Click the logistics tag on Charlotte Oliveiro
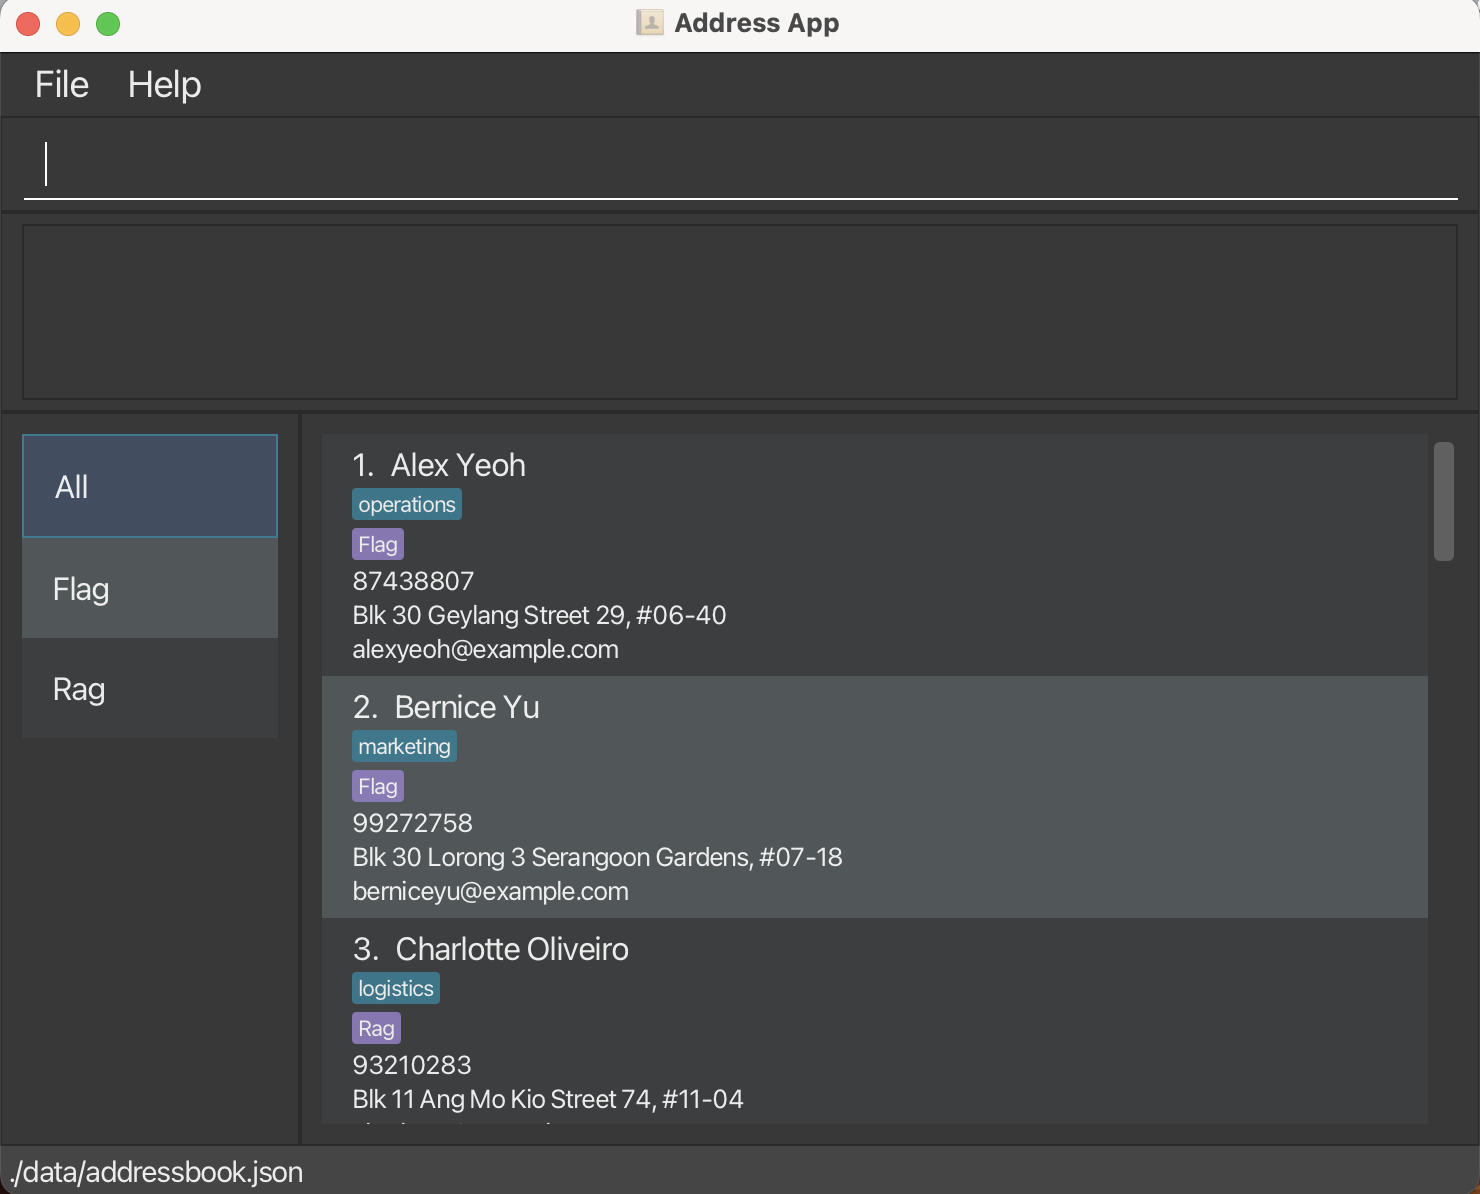The height and width of the screenshot is (1194, 1480). tap(396, 989)
